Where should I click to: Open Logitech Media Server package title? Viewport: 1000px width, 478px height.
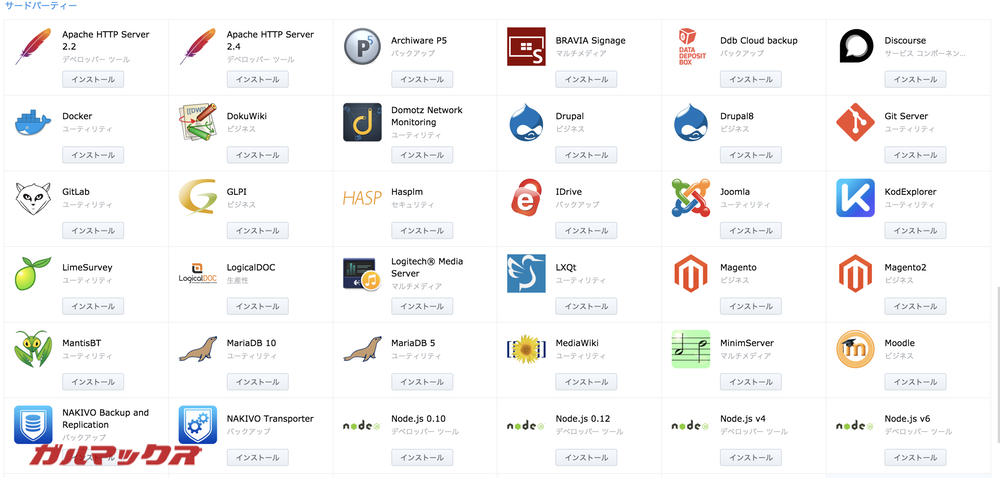426,267
